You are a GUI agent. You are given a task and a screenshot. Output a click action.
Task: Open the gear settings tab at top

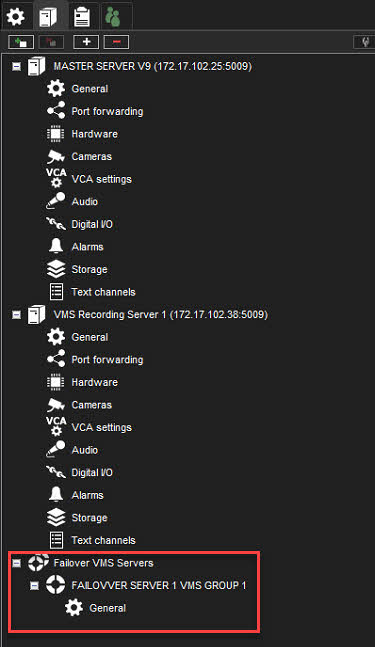(16, 17)
